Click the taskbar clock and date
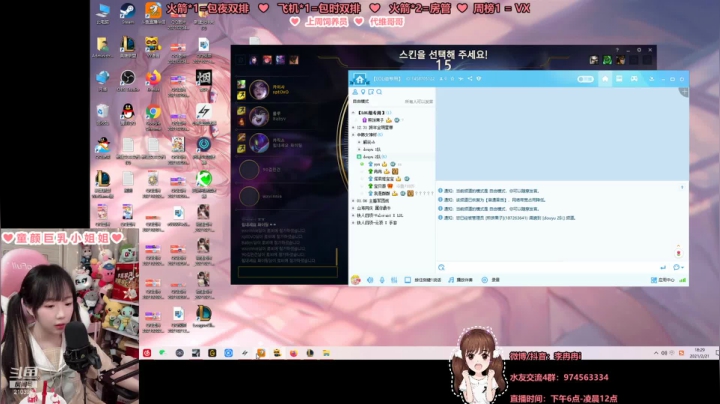The width and height of the screenshot is (720, 404). (x=700, y=353)
